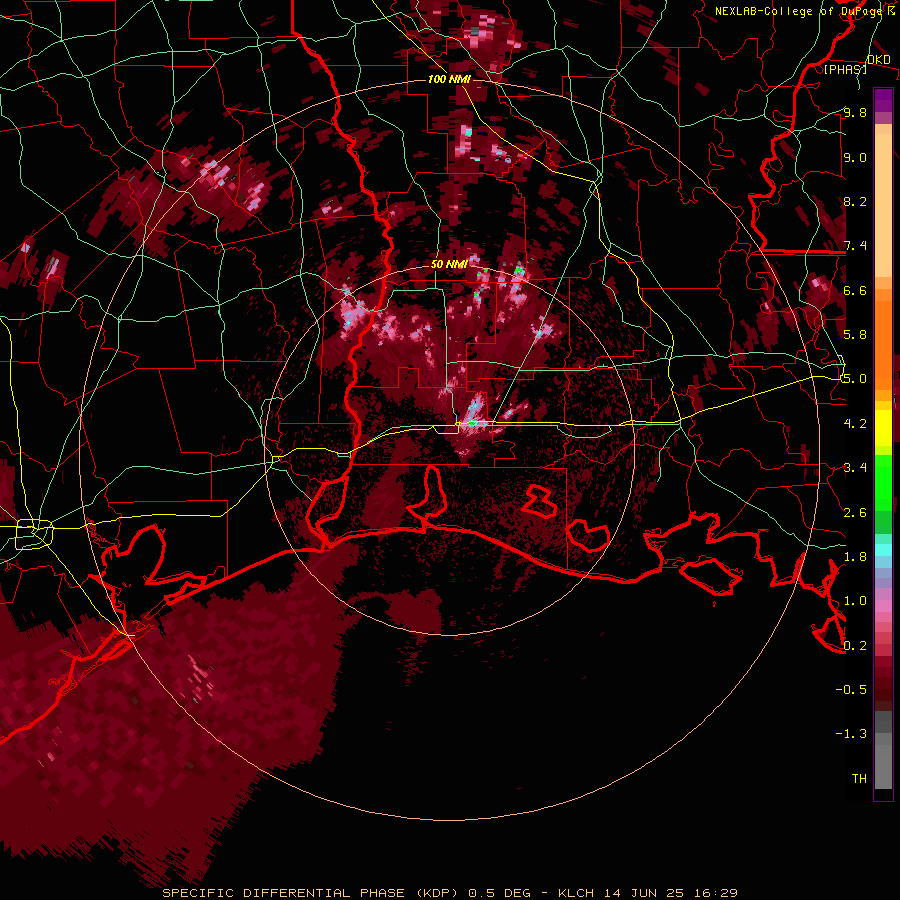Click the 9.0 scale label
The height and width of the screenshot is (900, 900).
coord(855,157)
